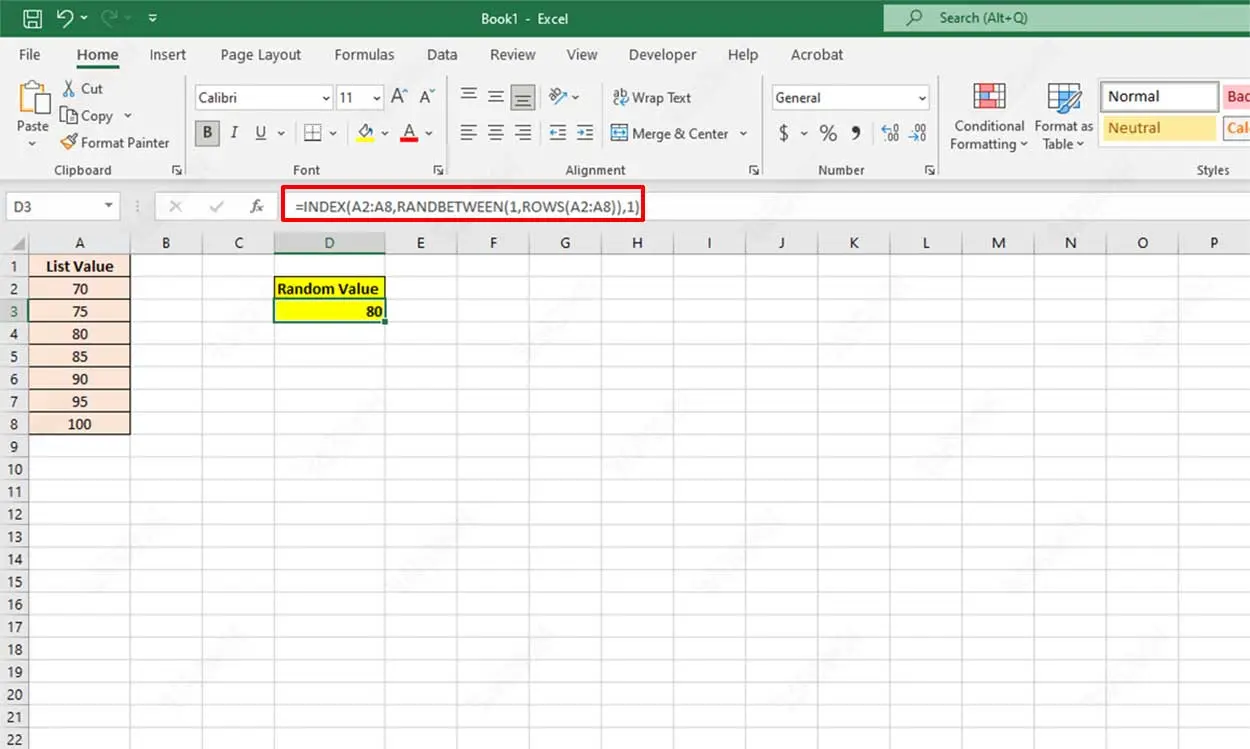Open the Formulas ribbon tab
The width and height of the screenshot is (1250, 749).
click(364, 55)
